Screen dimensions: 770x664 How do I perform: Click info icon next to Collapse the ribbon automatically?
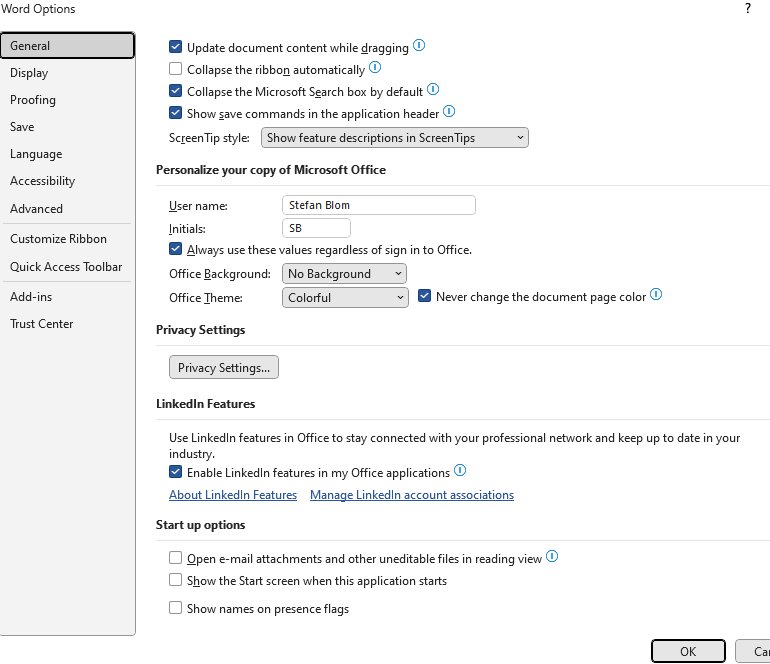[375, 67]
